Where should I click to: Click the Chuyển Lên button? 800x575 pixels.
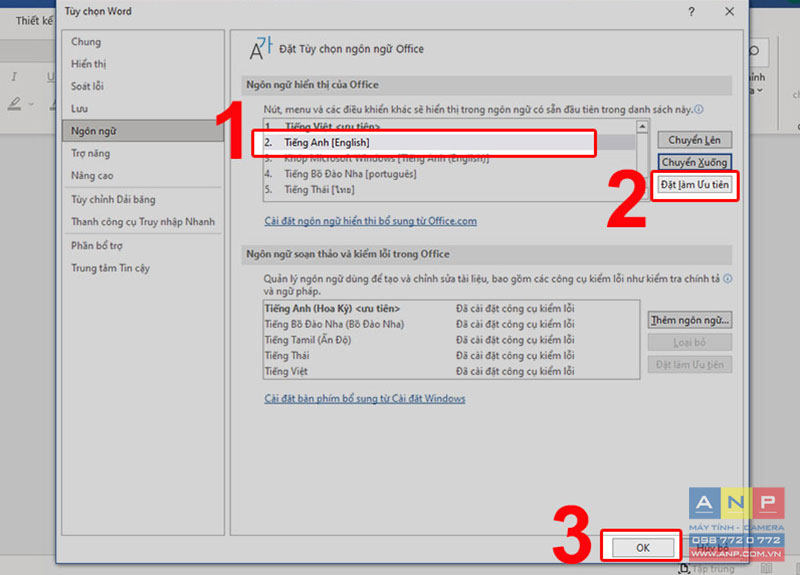tap(694, 140)
